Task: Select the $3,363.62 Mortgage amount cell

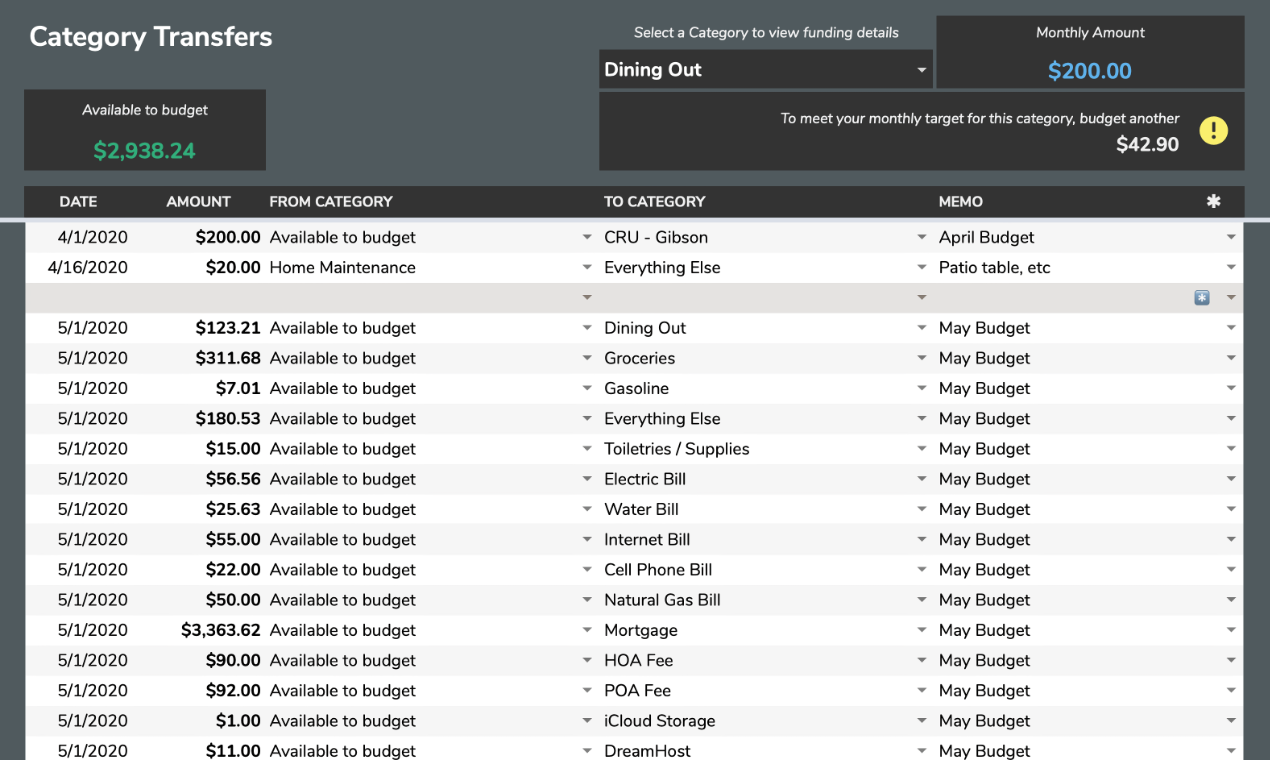Action: click(x=221, y=630)
